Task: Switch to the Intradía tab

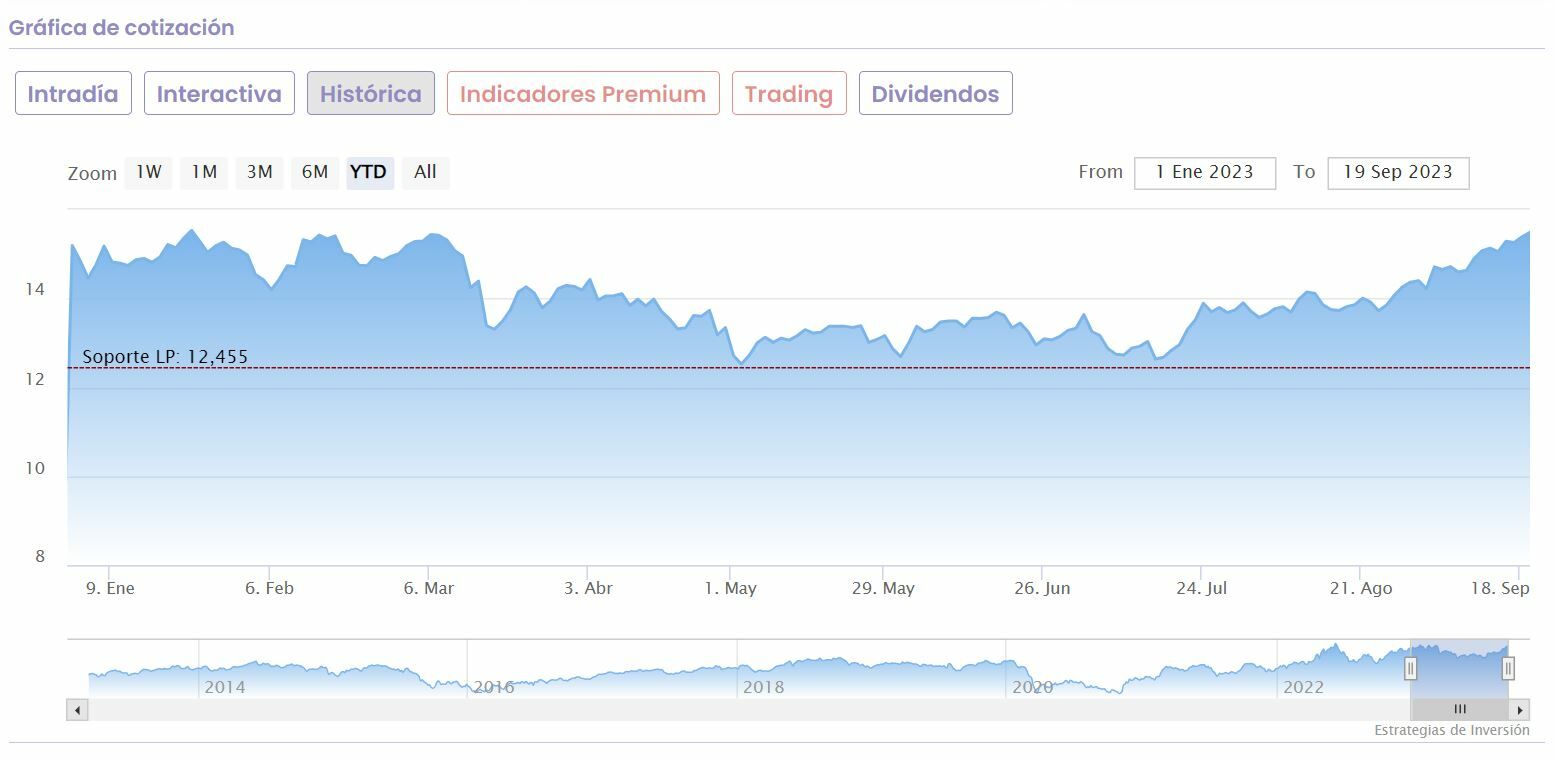Action: [73, 94]
